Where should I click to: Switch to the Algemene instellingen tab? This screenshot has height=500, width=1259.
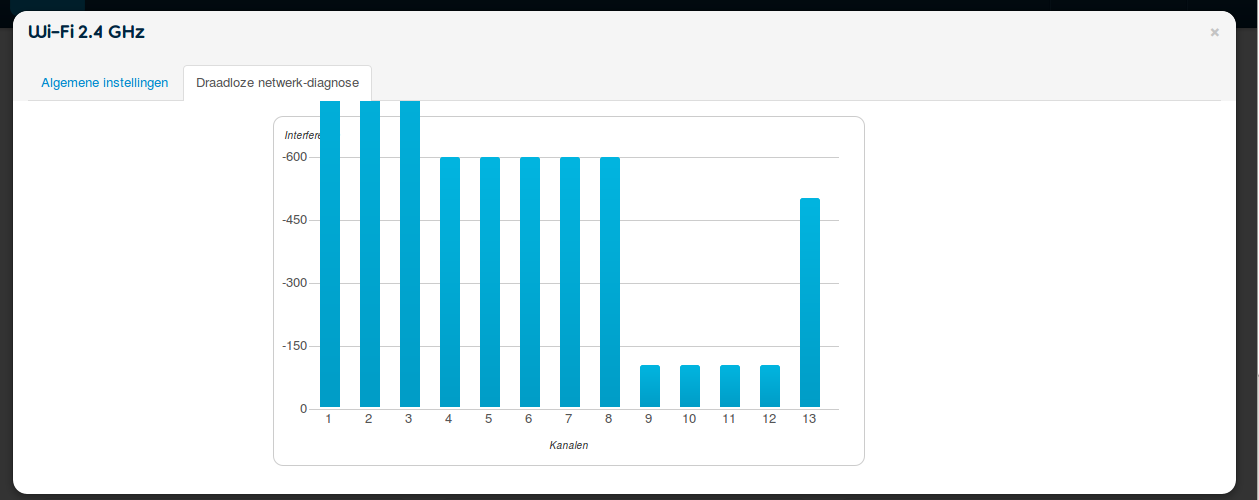[x=104, y=83]
